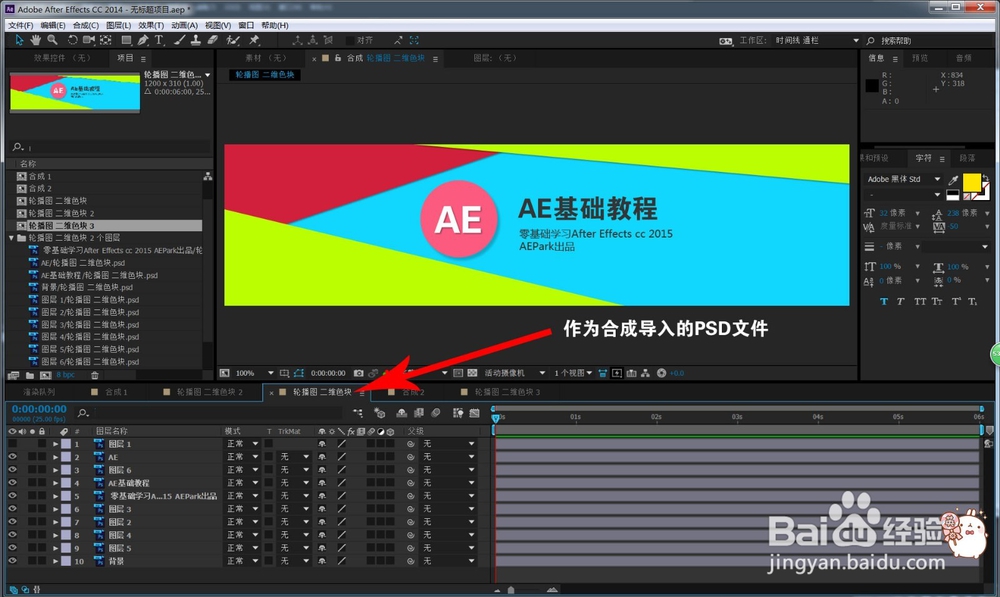1000x597 pixels.
Task: Select the Pan Behind anchor tool
Action: click(x=106, y=40)
